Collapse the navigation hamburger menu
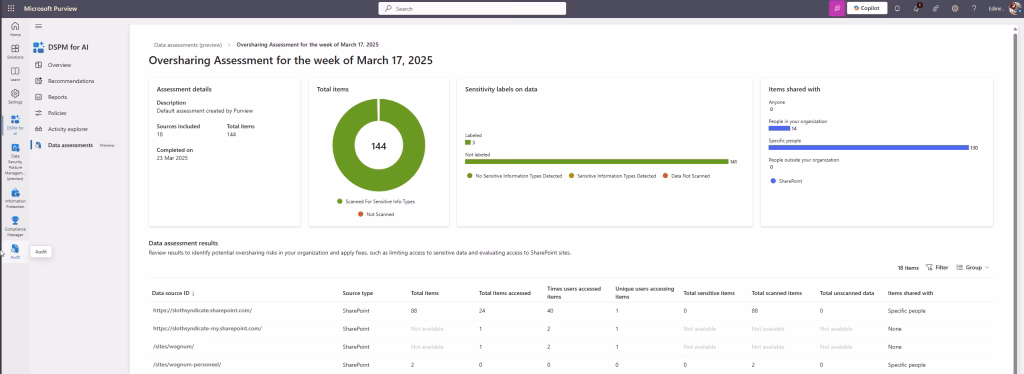The width and height of the screenshot is (1024, 374). [x=39, y=26]
